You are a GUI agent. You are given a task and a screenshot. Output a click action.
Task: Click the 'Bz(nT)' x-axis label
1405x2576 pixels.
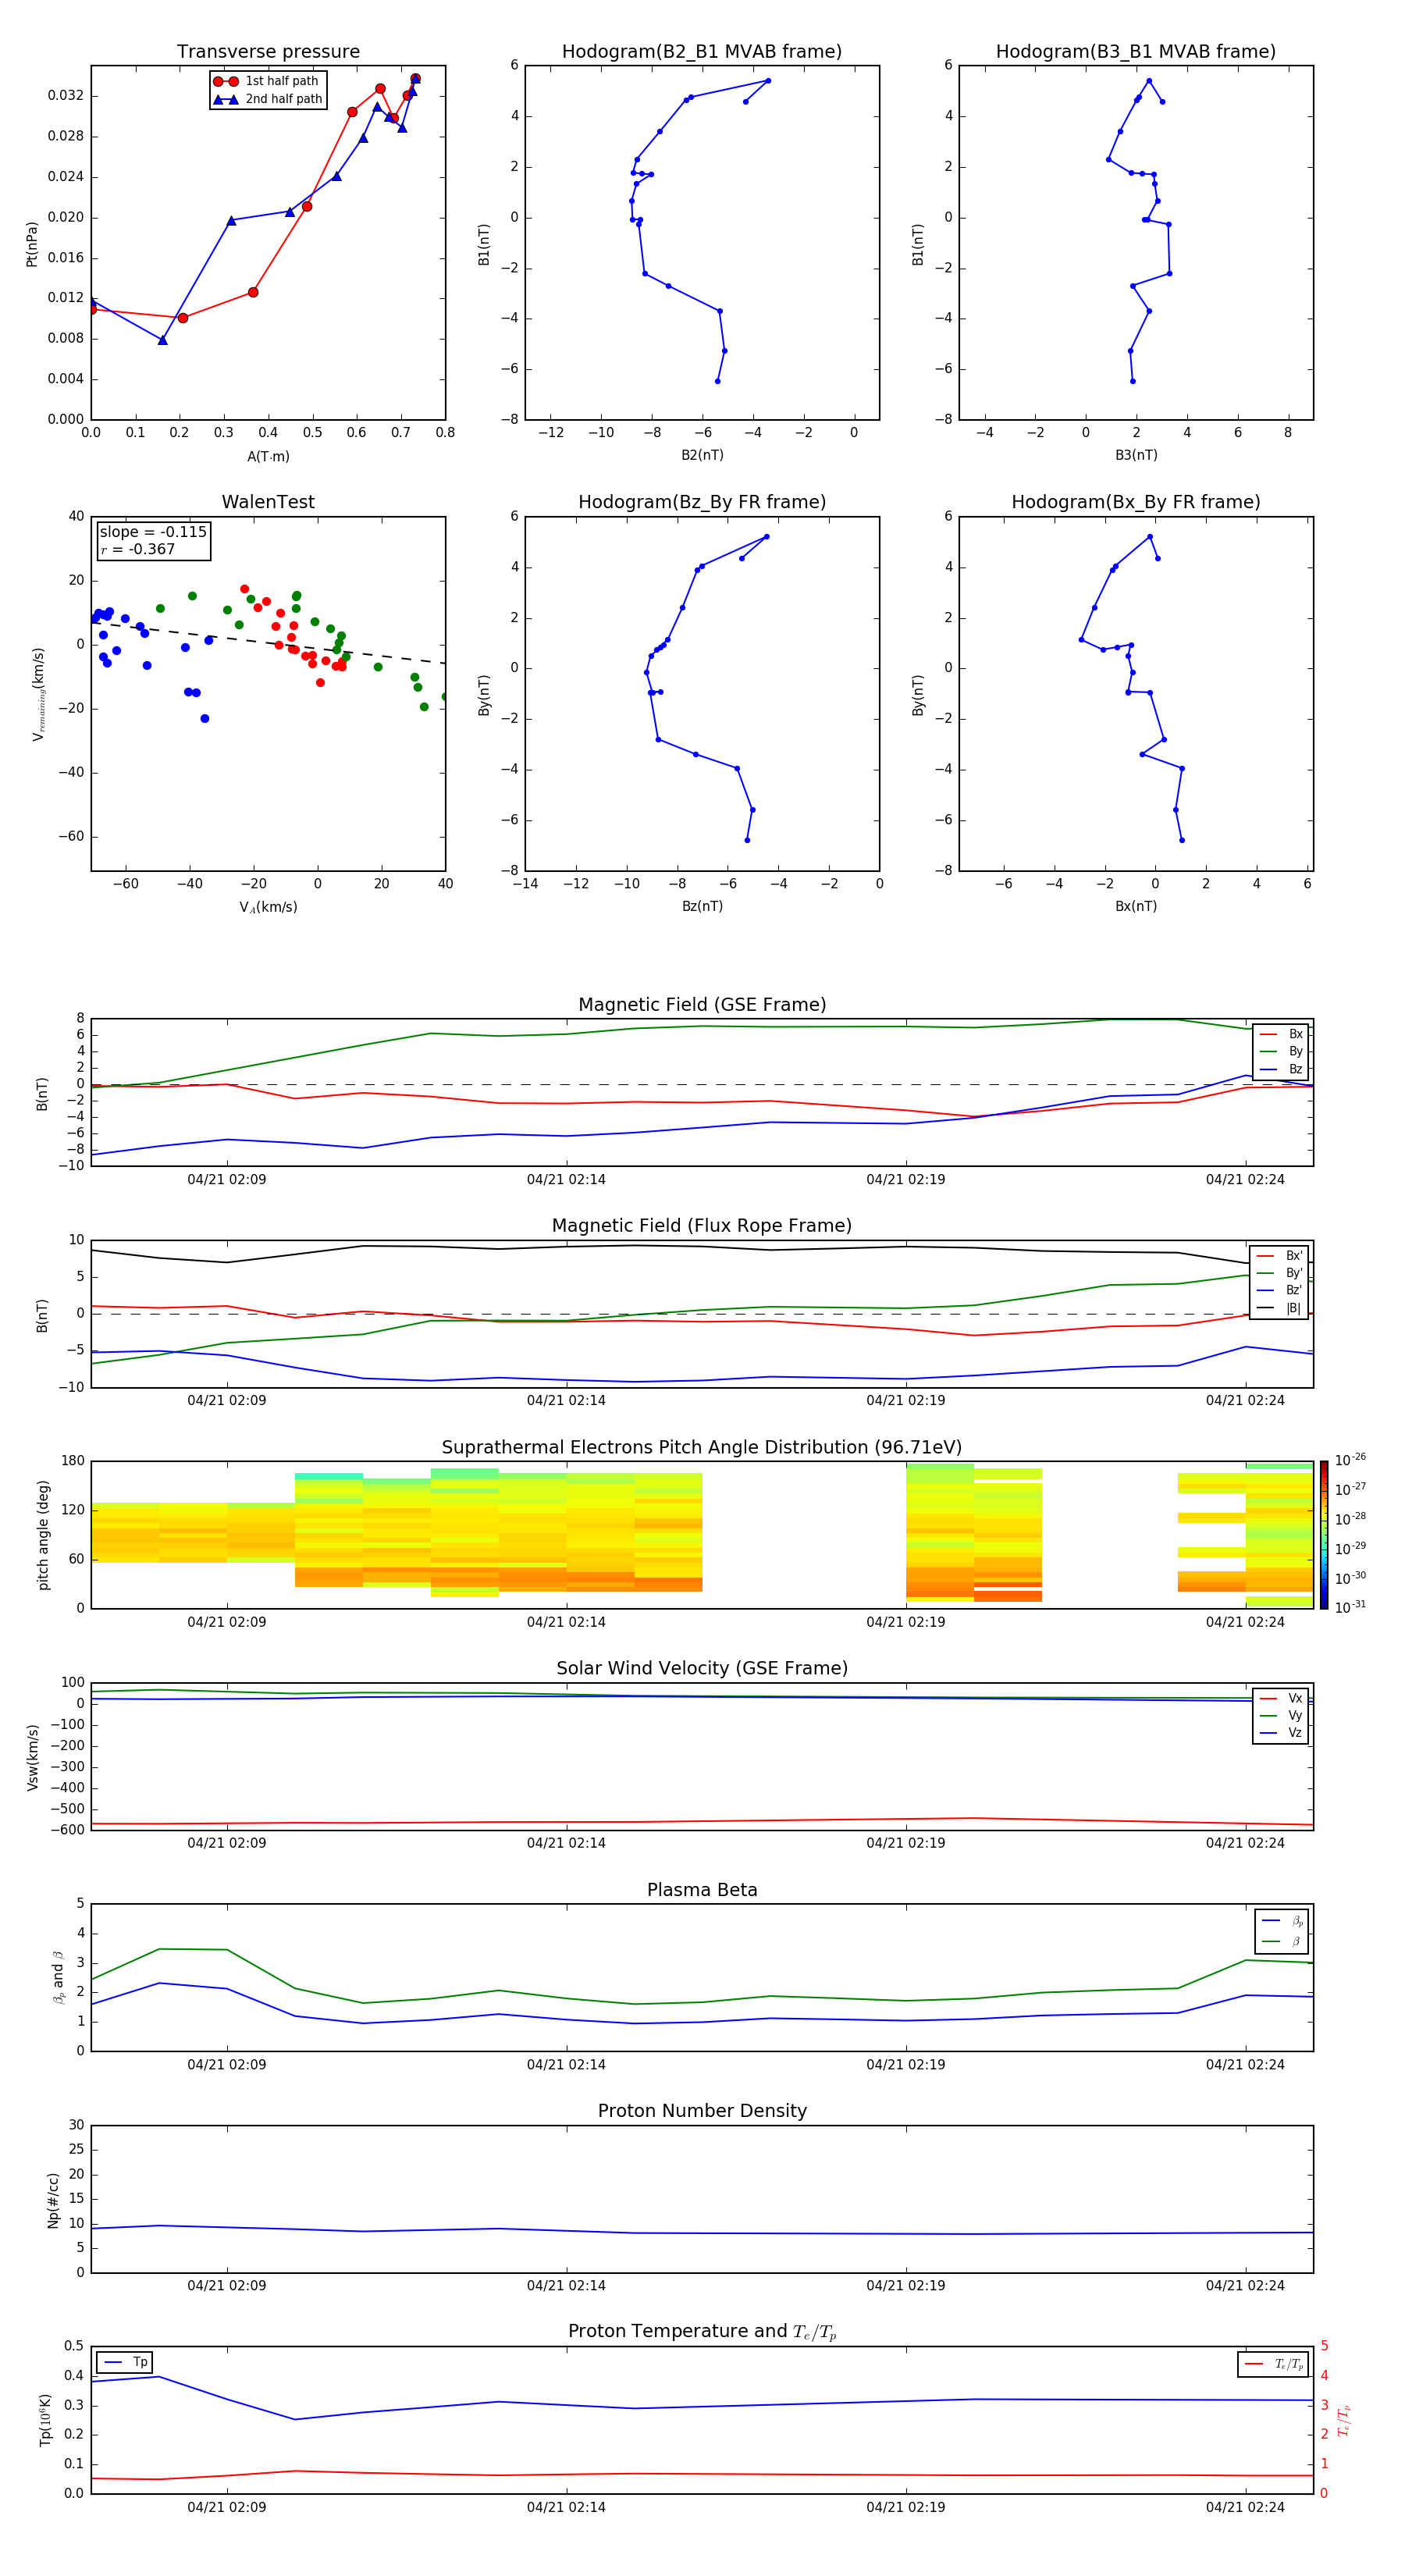click(702, 906)
